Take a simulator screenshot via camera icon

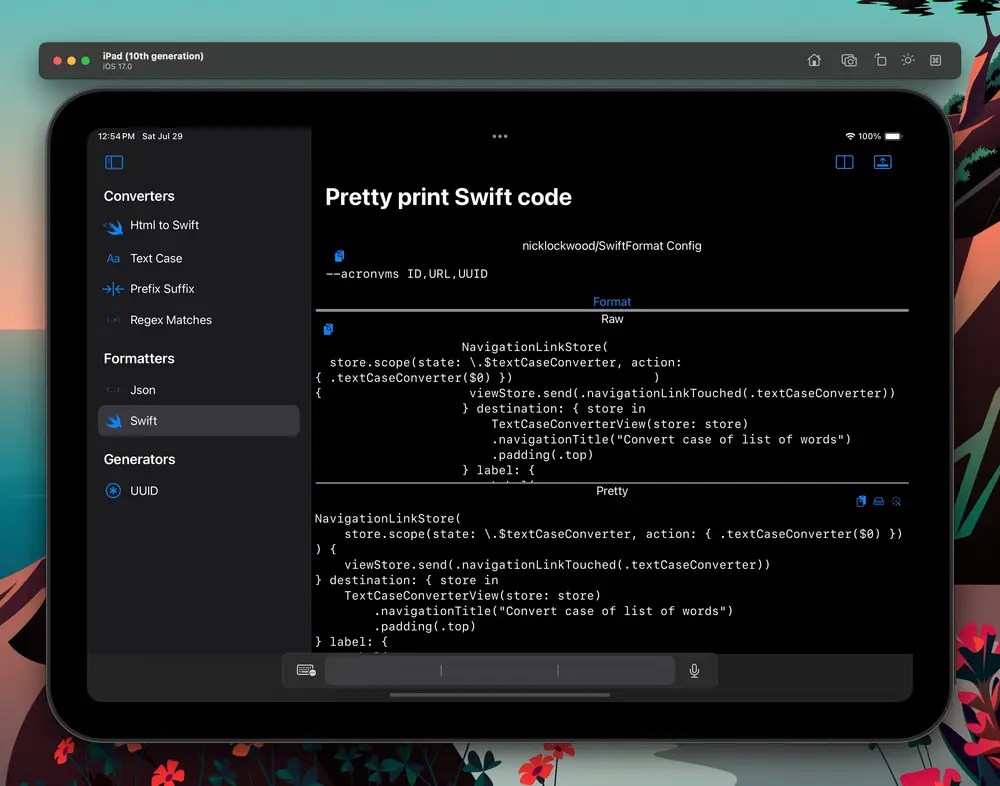pyautogui.click(x=849, y=60)
